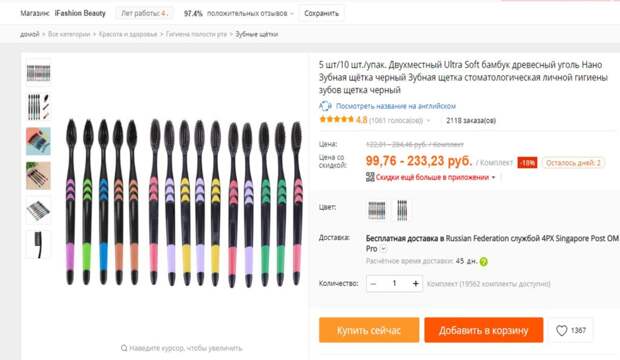Click the Добавить в корзину button
The image size is (620, 360).
tap(484, 330)
